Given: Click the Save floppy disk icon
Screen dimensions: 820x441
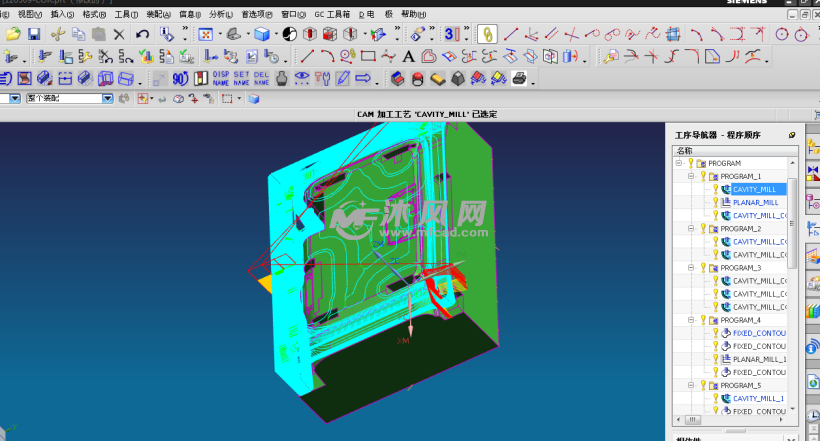Looking at the screenshot, I should [x=34, y=35].
